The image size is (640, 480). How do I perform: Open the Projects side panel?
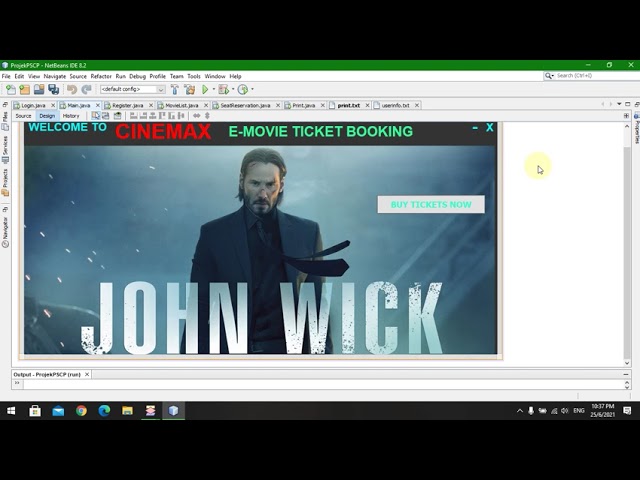(x=5, y=183)
